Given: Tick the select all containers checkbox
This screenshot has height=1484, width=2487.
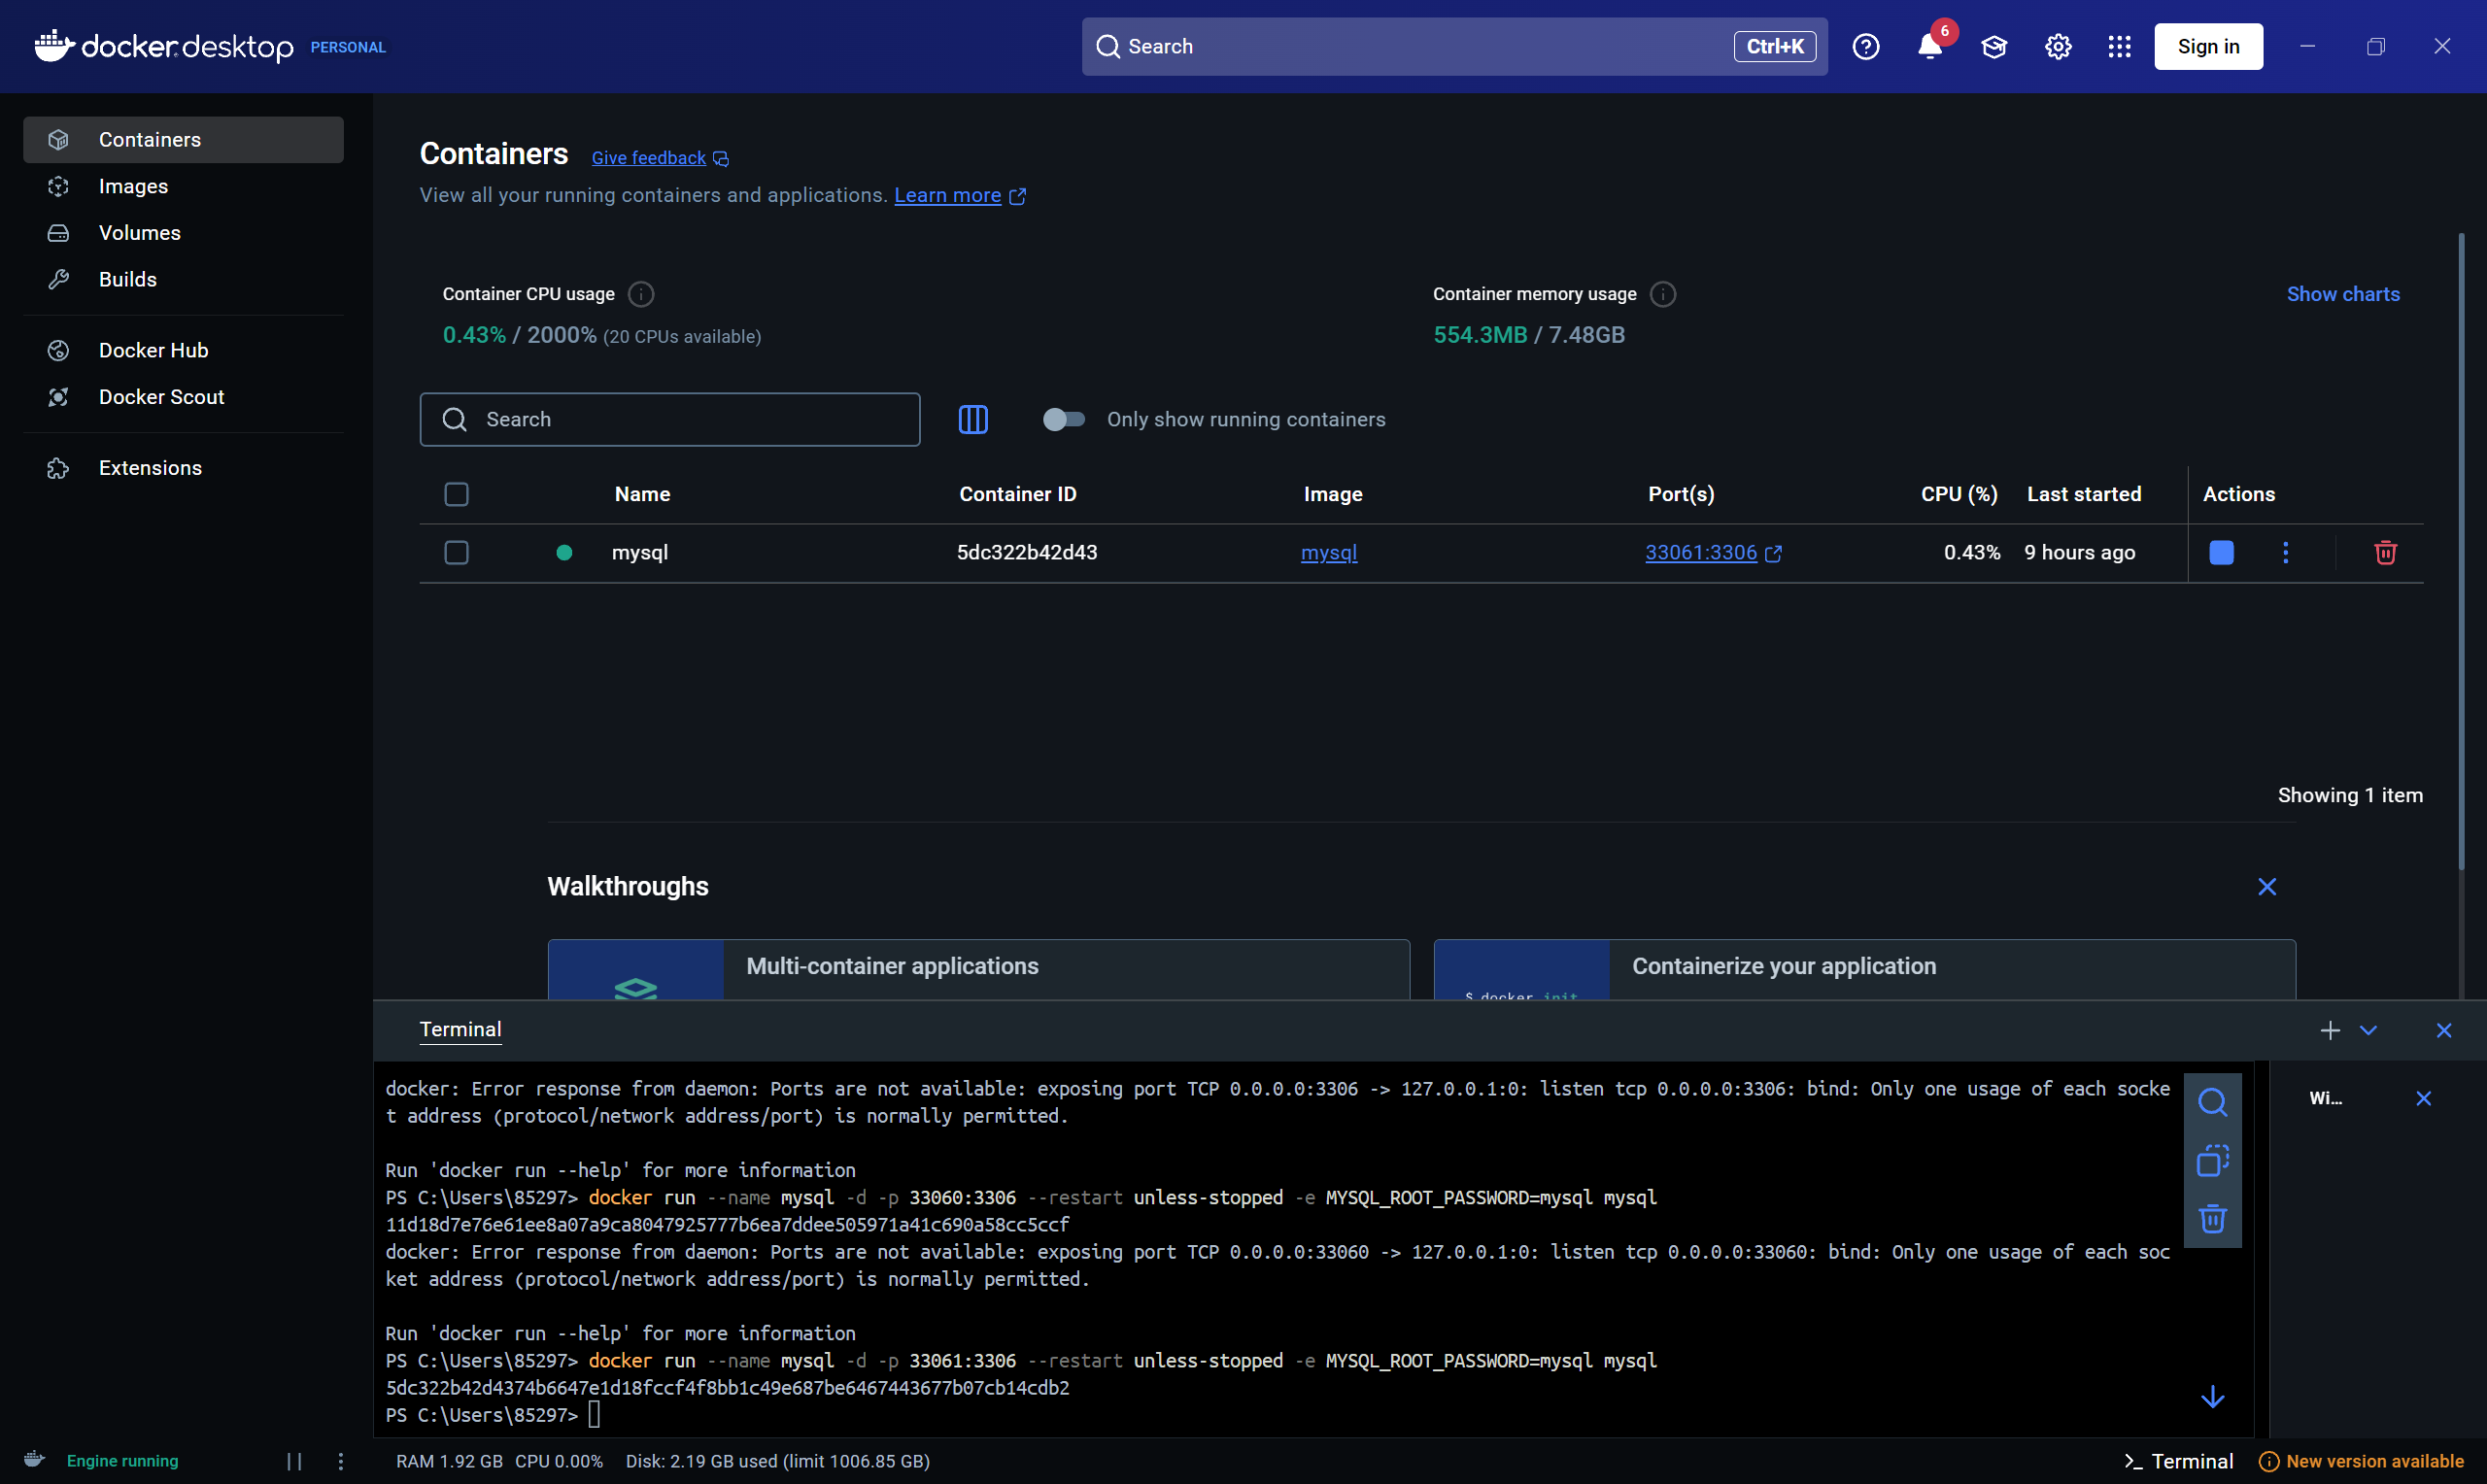Looking at the screenshot, I should coord(456,495).
